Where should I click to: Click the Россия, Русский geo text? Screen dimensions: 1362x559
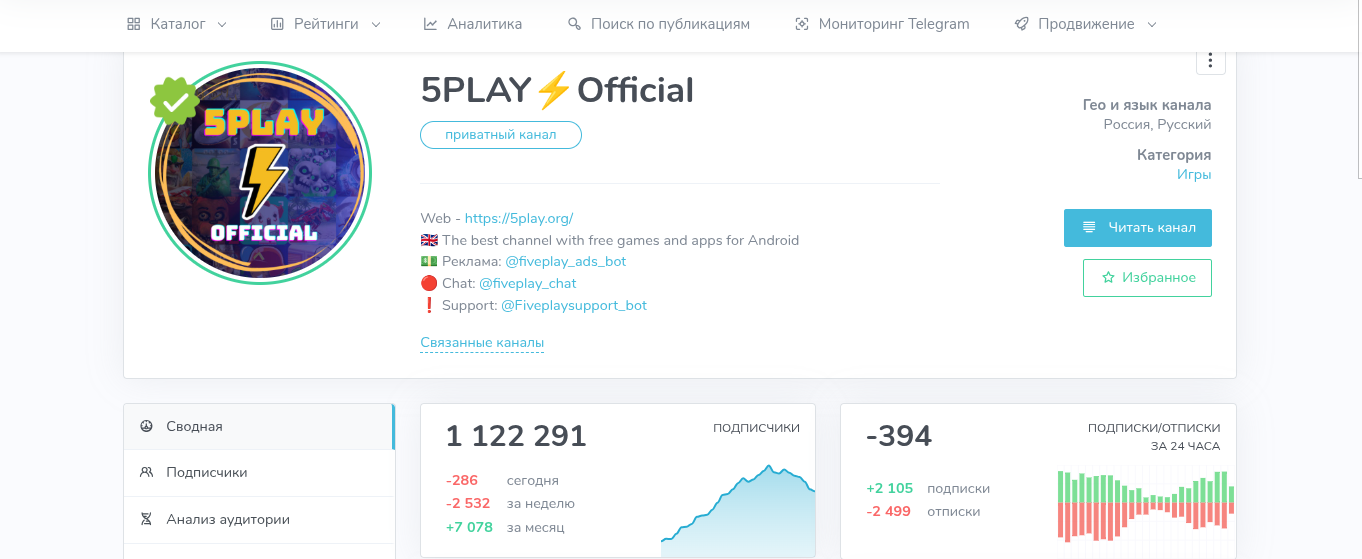pos(1157,124)
